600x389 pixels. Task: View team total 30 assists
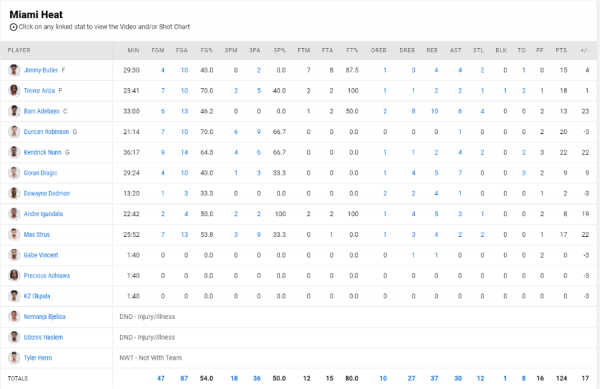coord(458,378)
